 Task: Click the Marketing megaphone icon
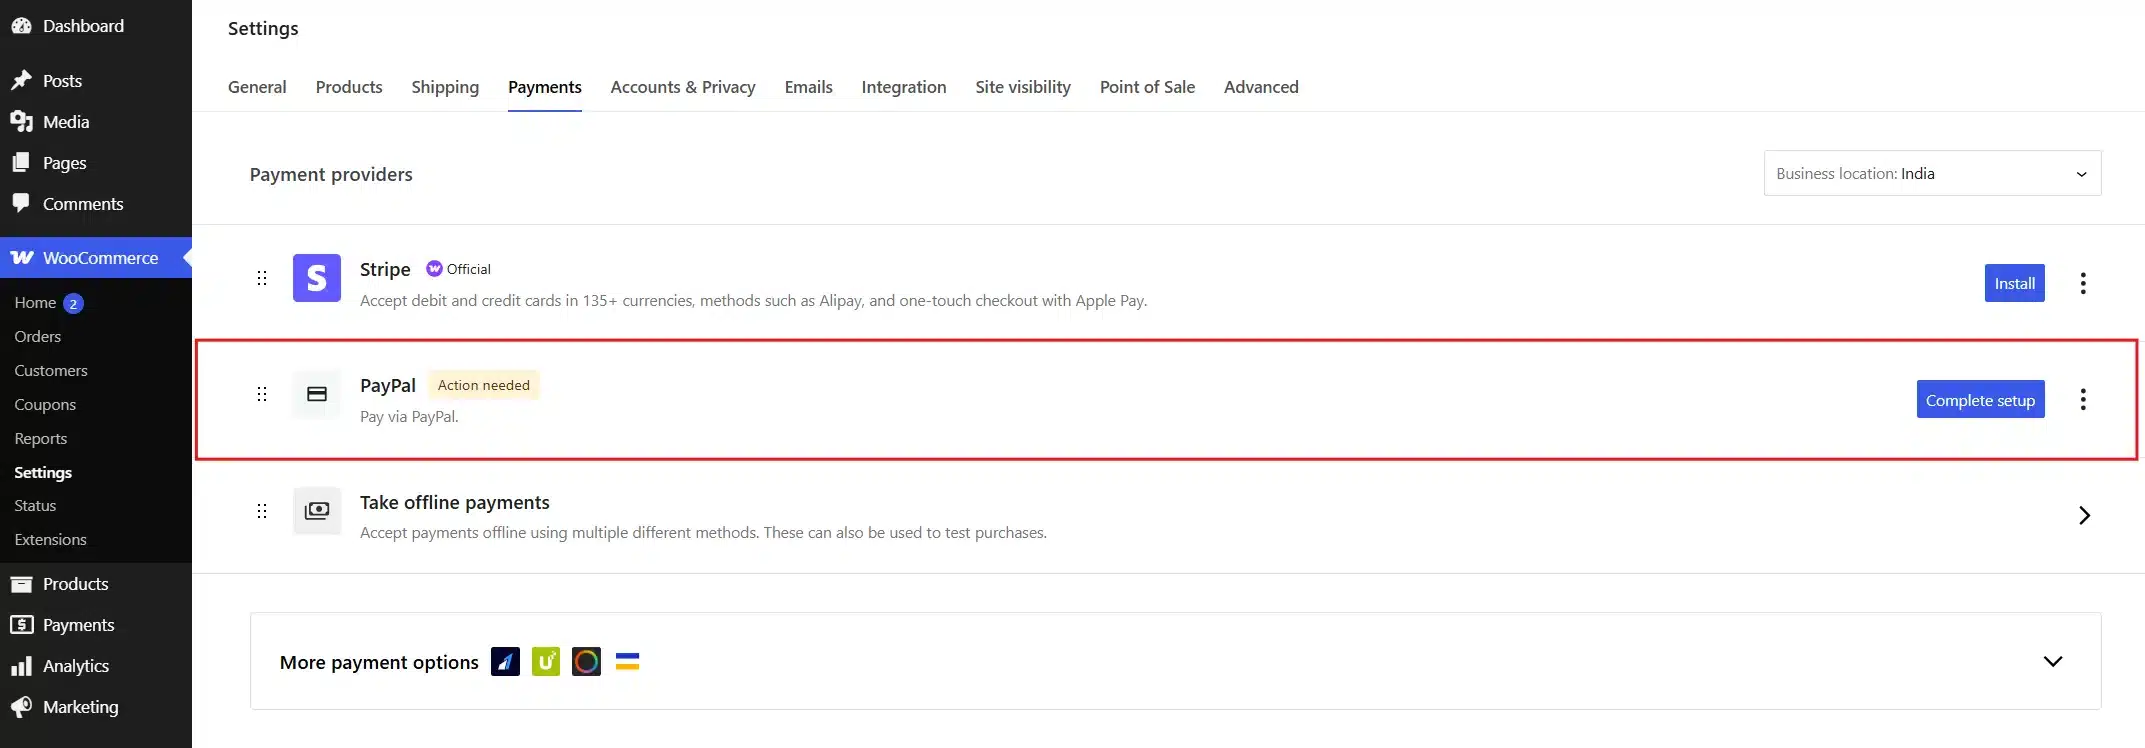tap(21, 707)
